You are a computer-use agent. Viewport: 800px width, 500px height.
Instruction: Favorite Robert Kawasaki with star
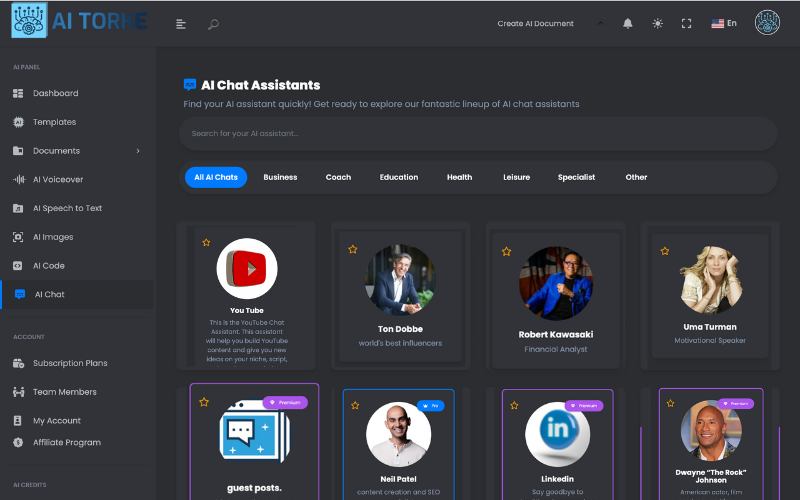pos(506,252)
